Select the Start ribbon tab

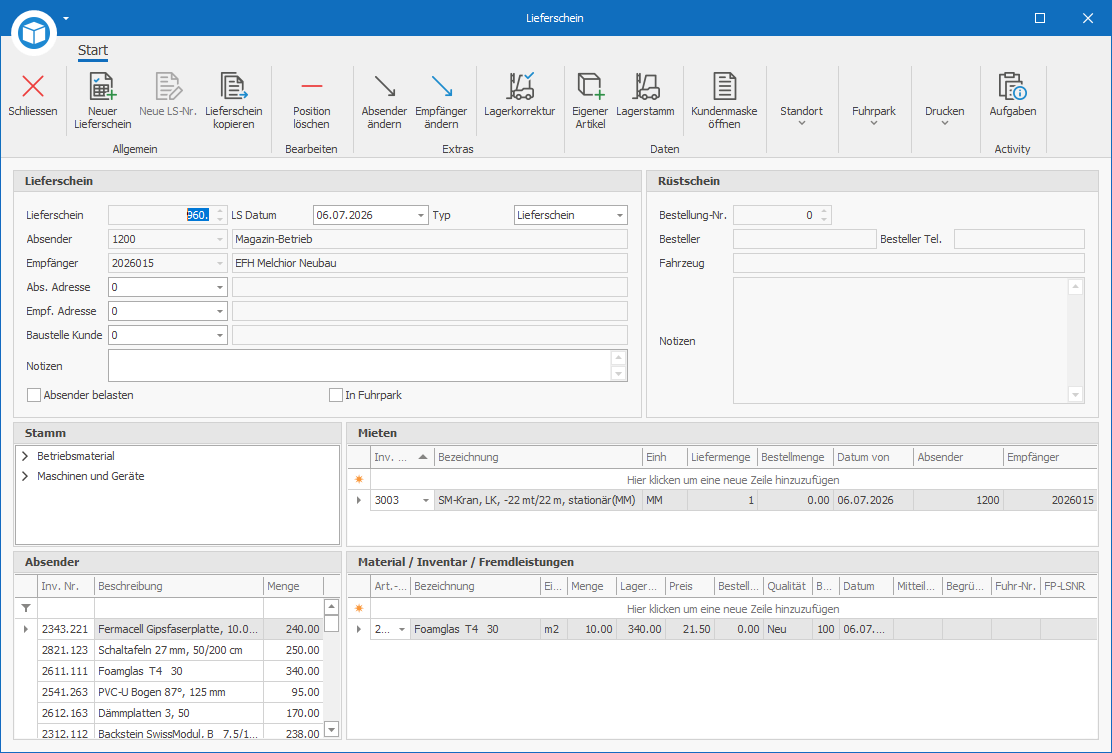coord(93,50)
